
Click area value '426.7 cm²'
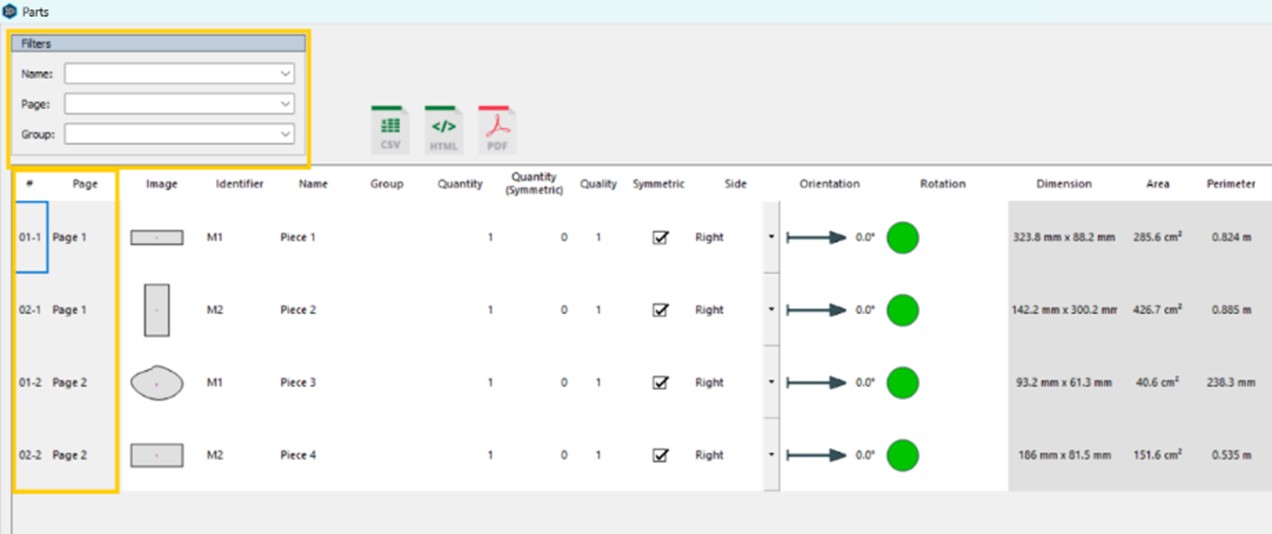1158,310
